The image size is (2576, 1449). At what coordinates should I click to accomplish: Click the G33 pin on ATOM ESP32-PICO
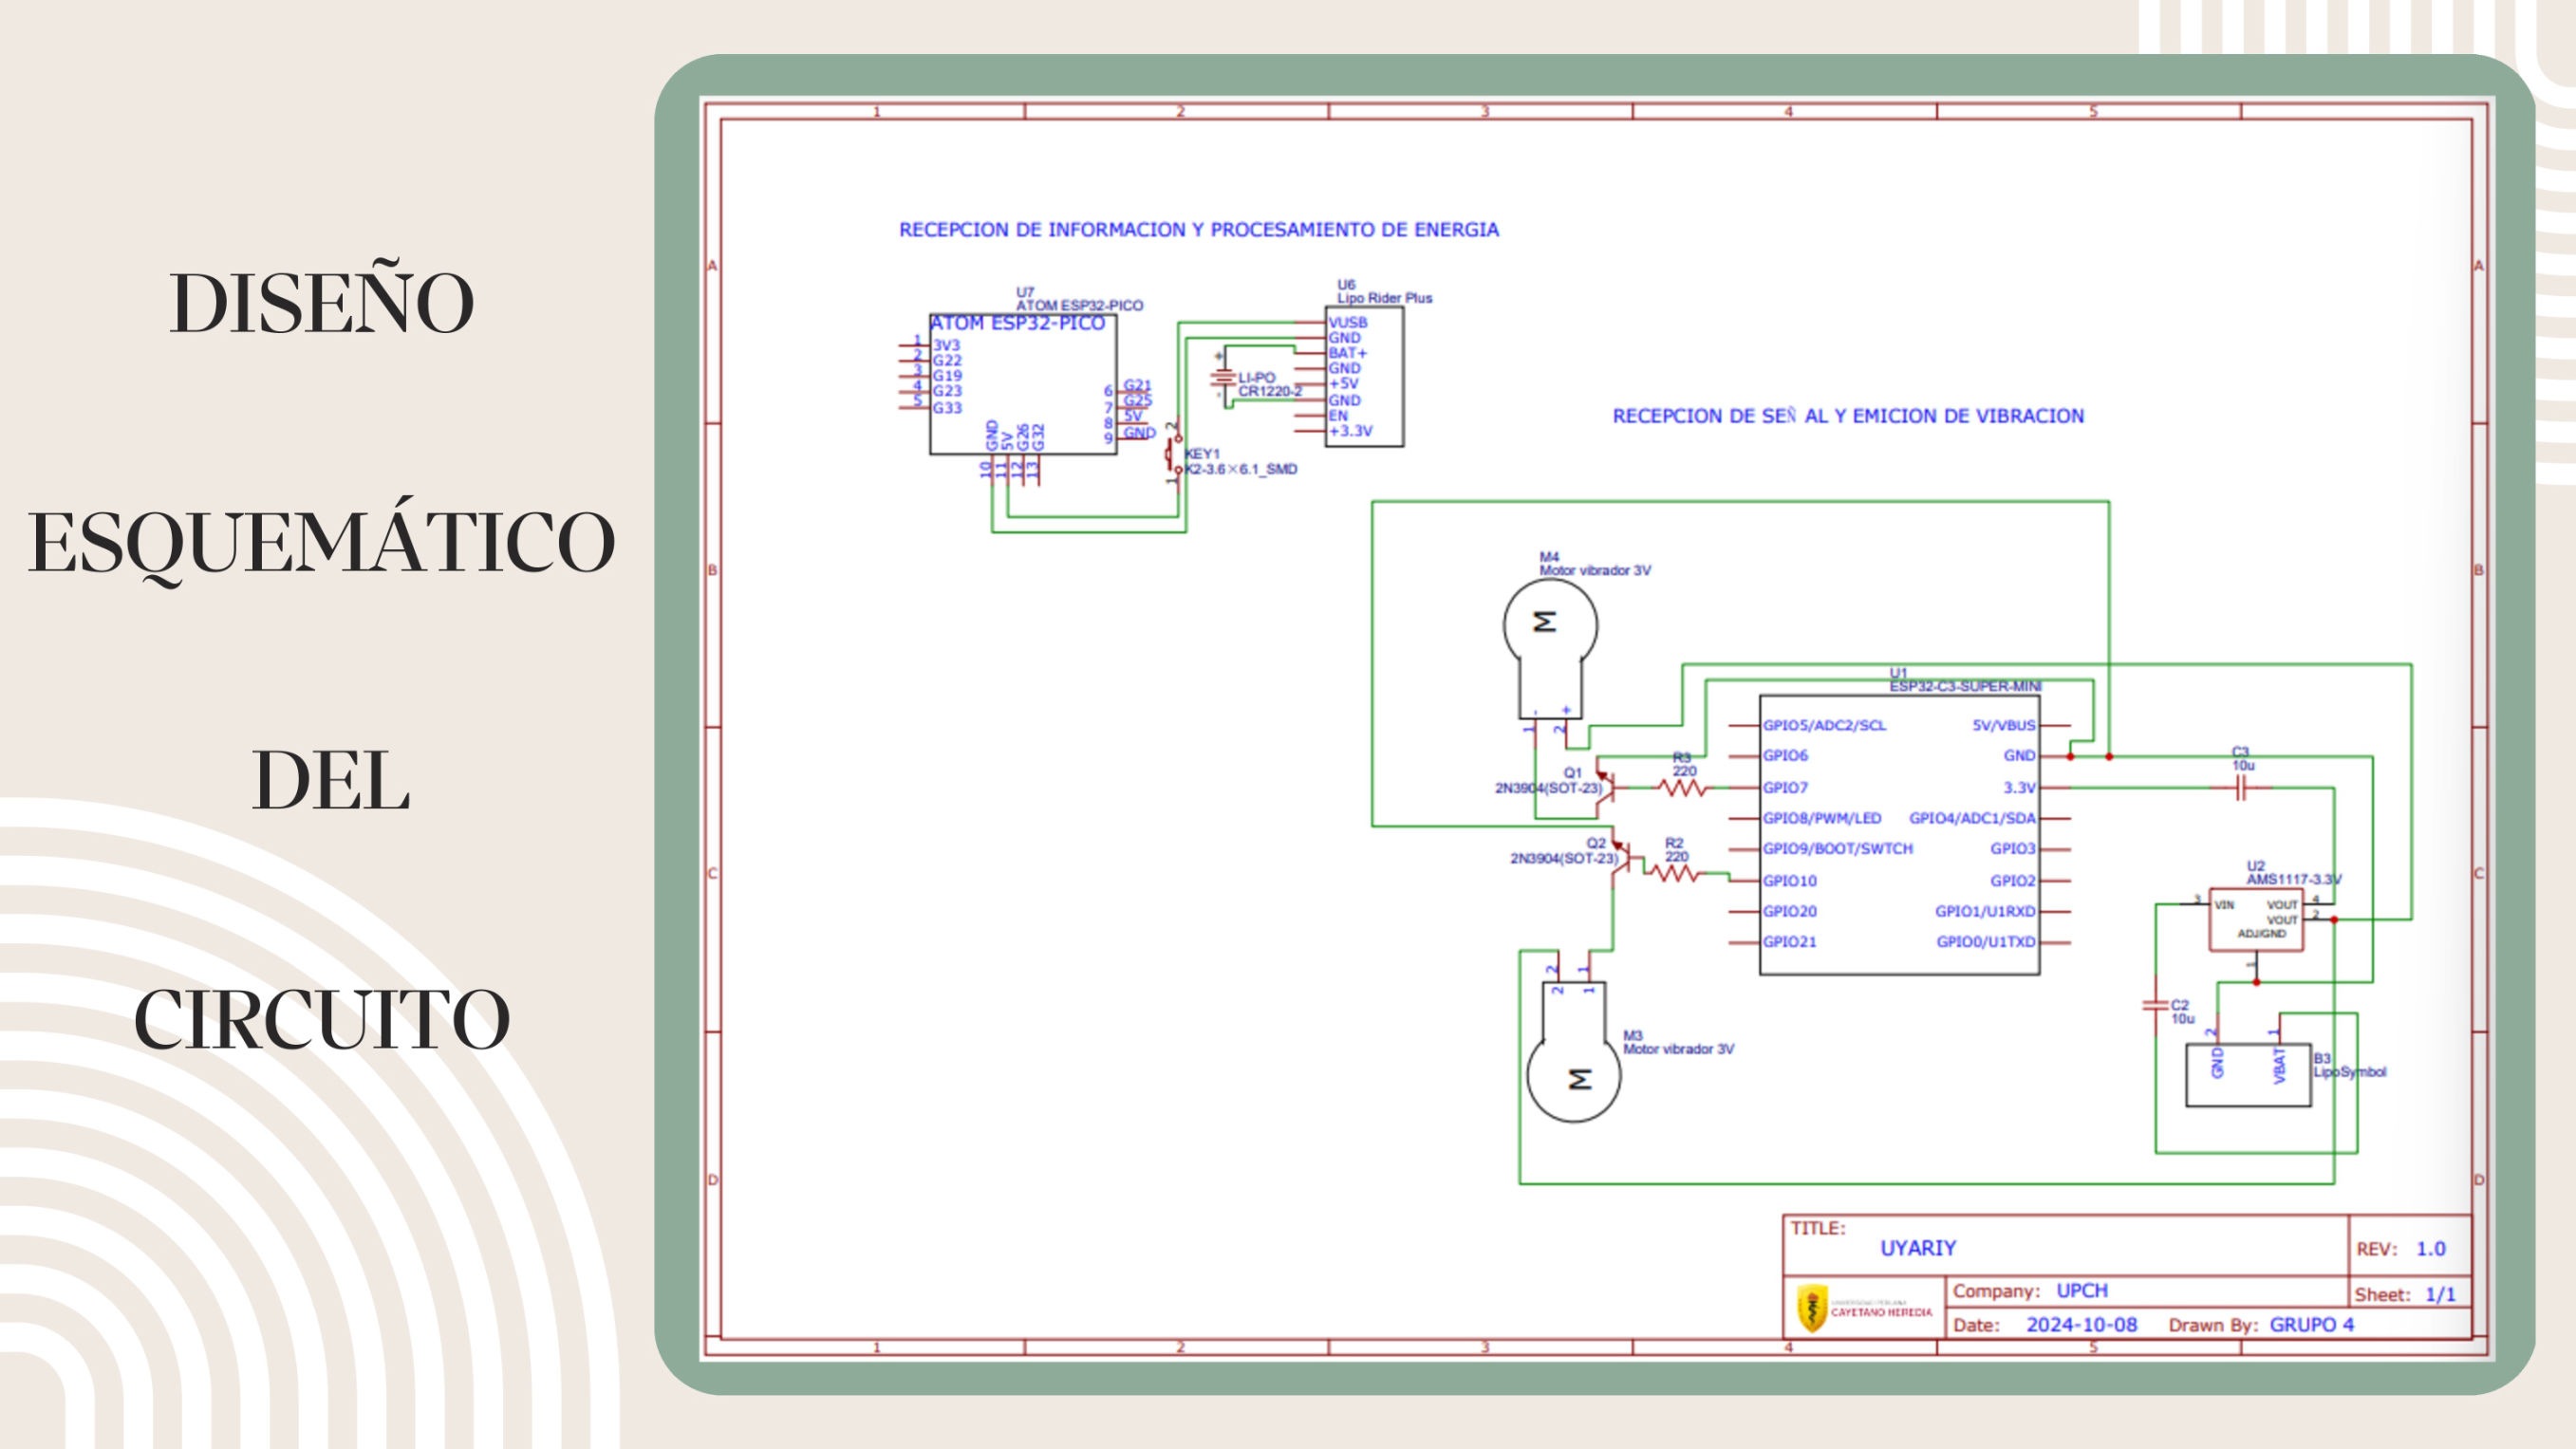tap(947, 408)
